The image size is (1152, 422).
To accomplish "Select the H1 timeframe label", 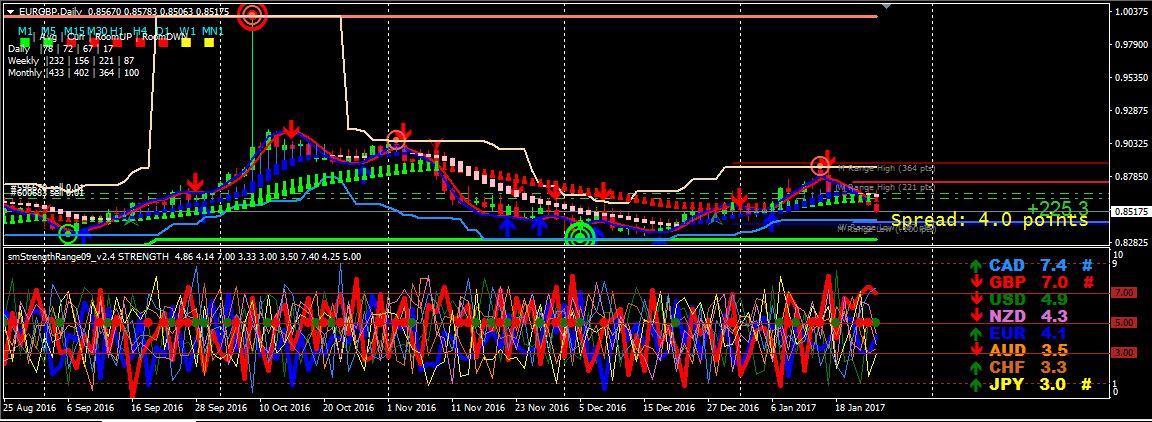I will tap(118, 31).
